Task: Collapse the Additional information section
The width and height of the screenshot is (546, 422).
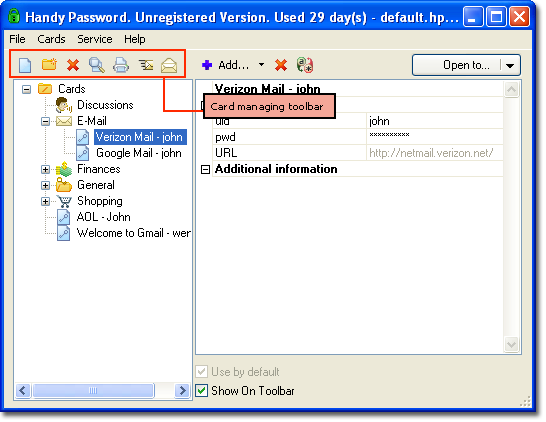Action: click(x=205, y=170)
